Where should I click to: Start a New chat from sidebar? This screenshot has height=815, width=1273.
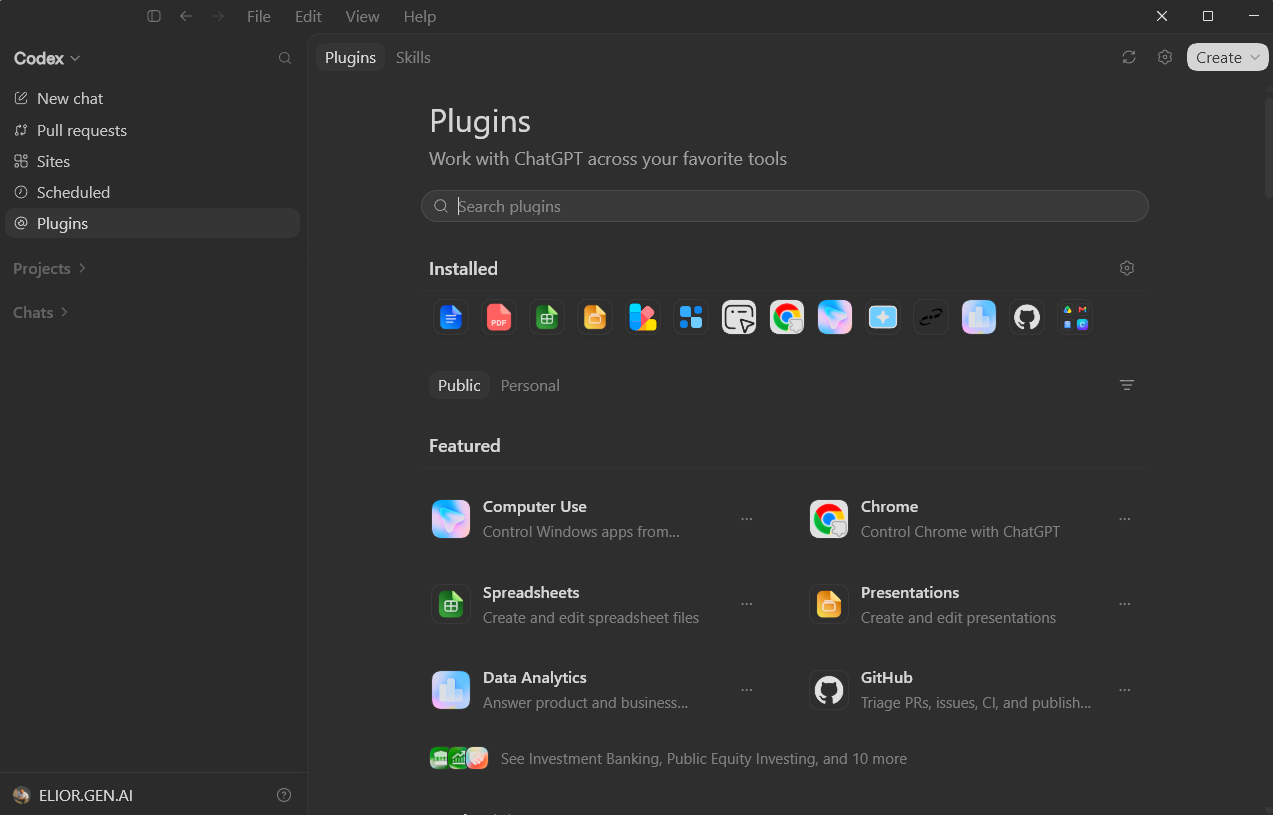tap(152, 98)
